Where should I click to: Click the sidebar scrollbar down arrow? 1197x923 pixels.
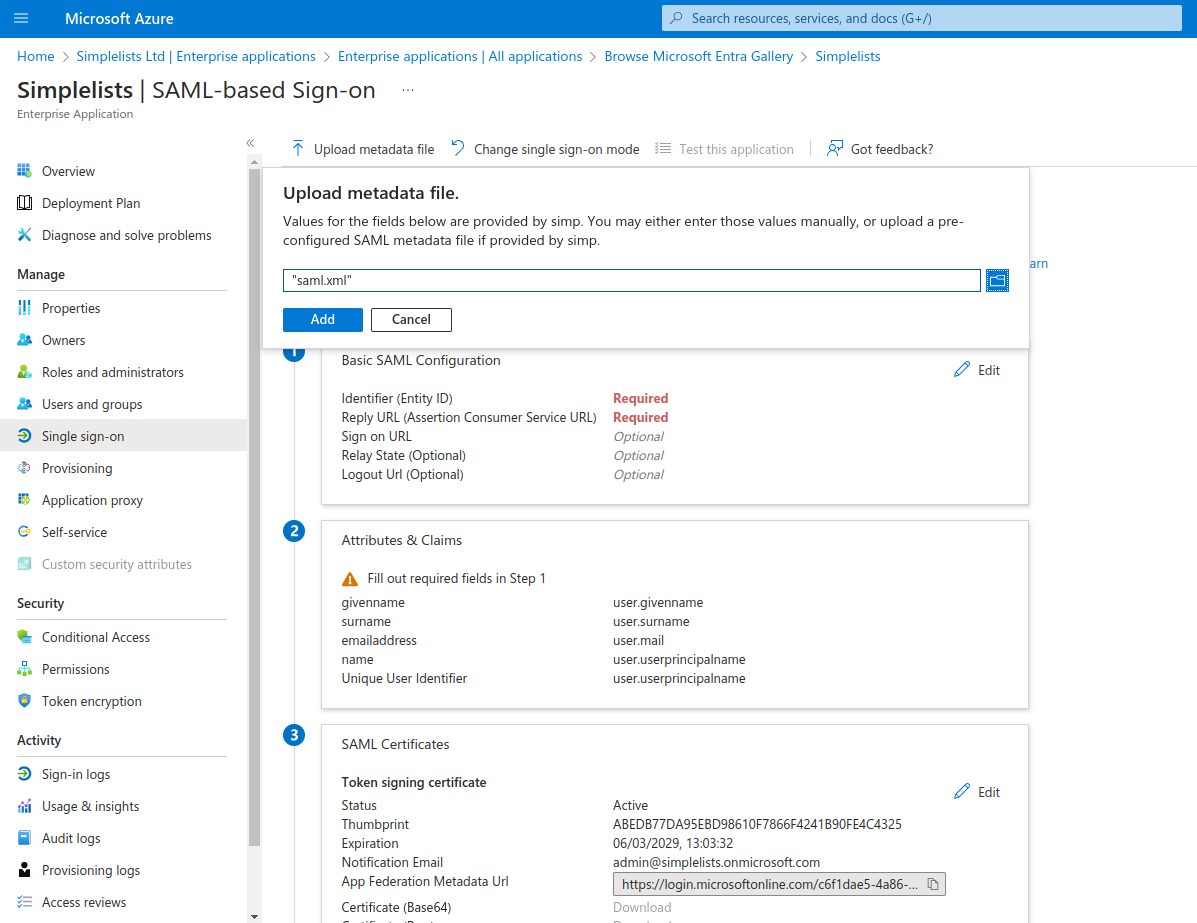(254, 916)
